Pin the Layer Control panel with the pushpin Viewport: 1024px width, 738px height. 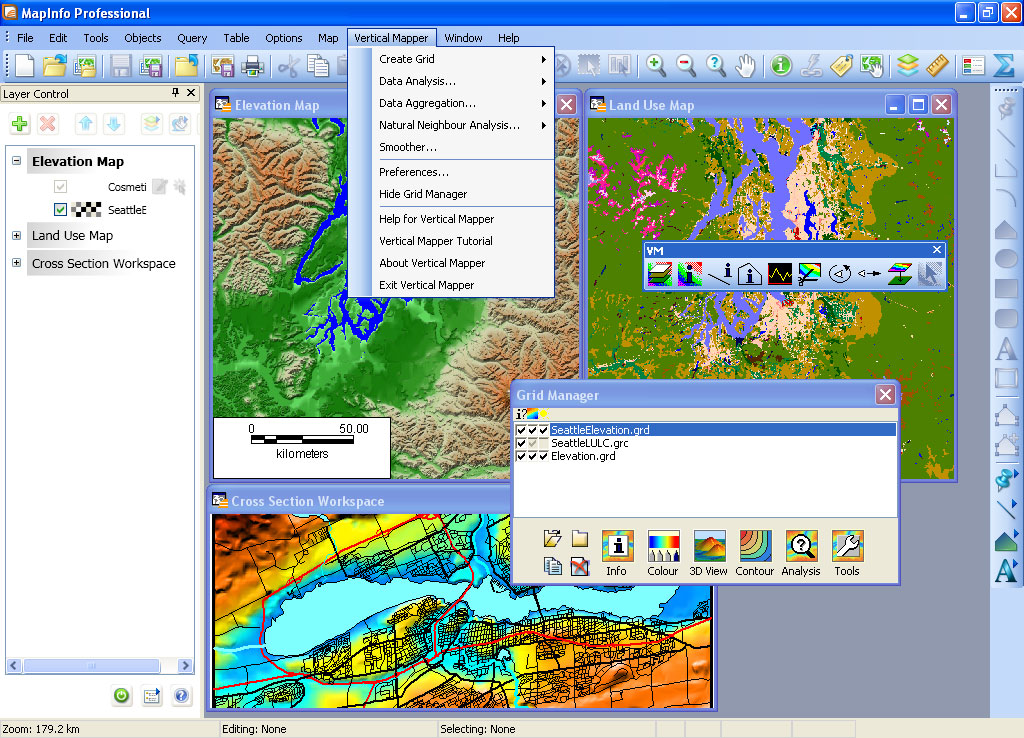tap(175, 93)
